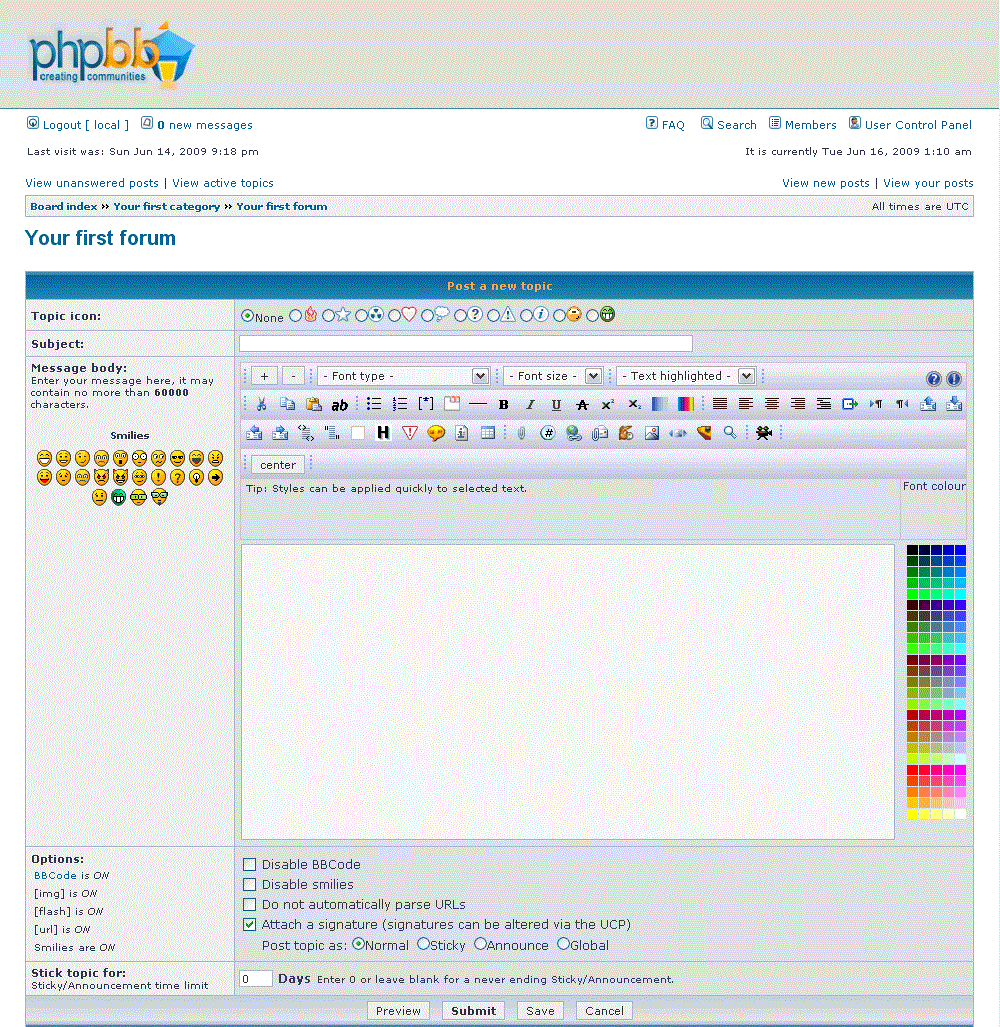Click the View unanswered posts link
Screen dimensions: 1000x1027
[92, 183]
